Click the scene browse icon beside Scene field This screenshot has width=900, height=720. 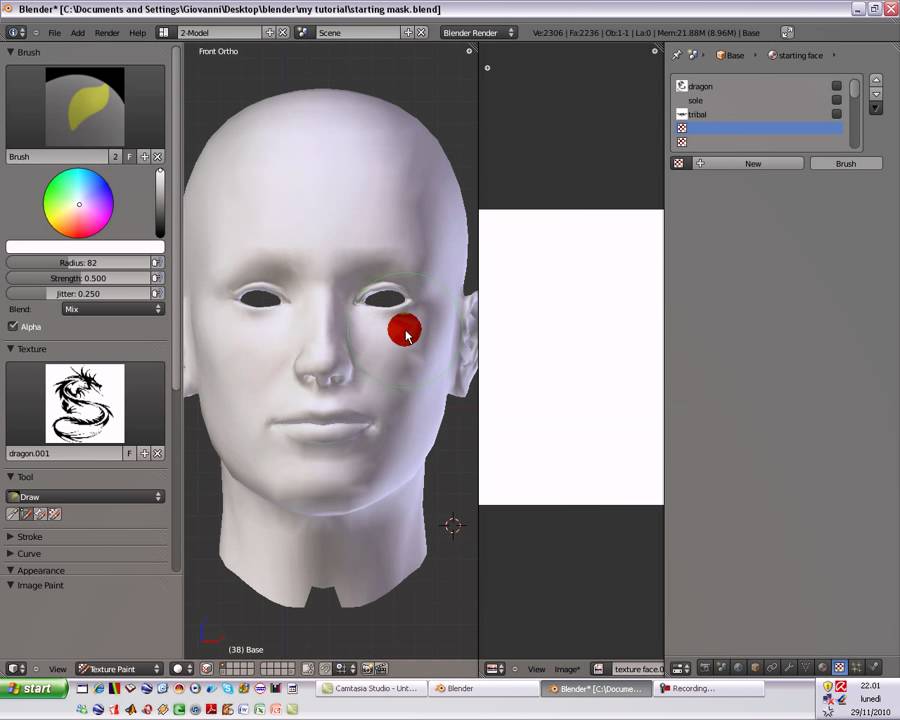[x=303, y=33]
